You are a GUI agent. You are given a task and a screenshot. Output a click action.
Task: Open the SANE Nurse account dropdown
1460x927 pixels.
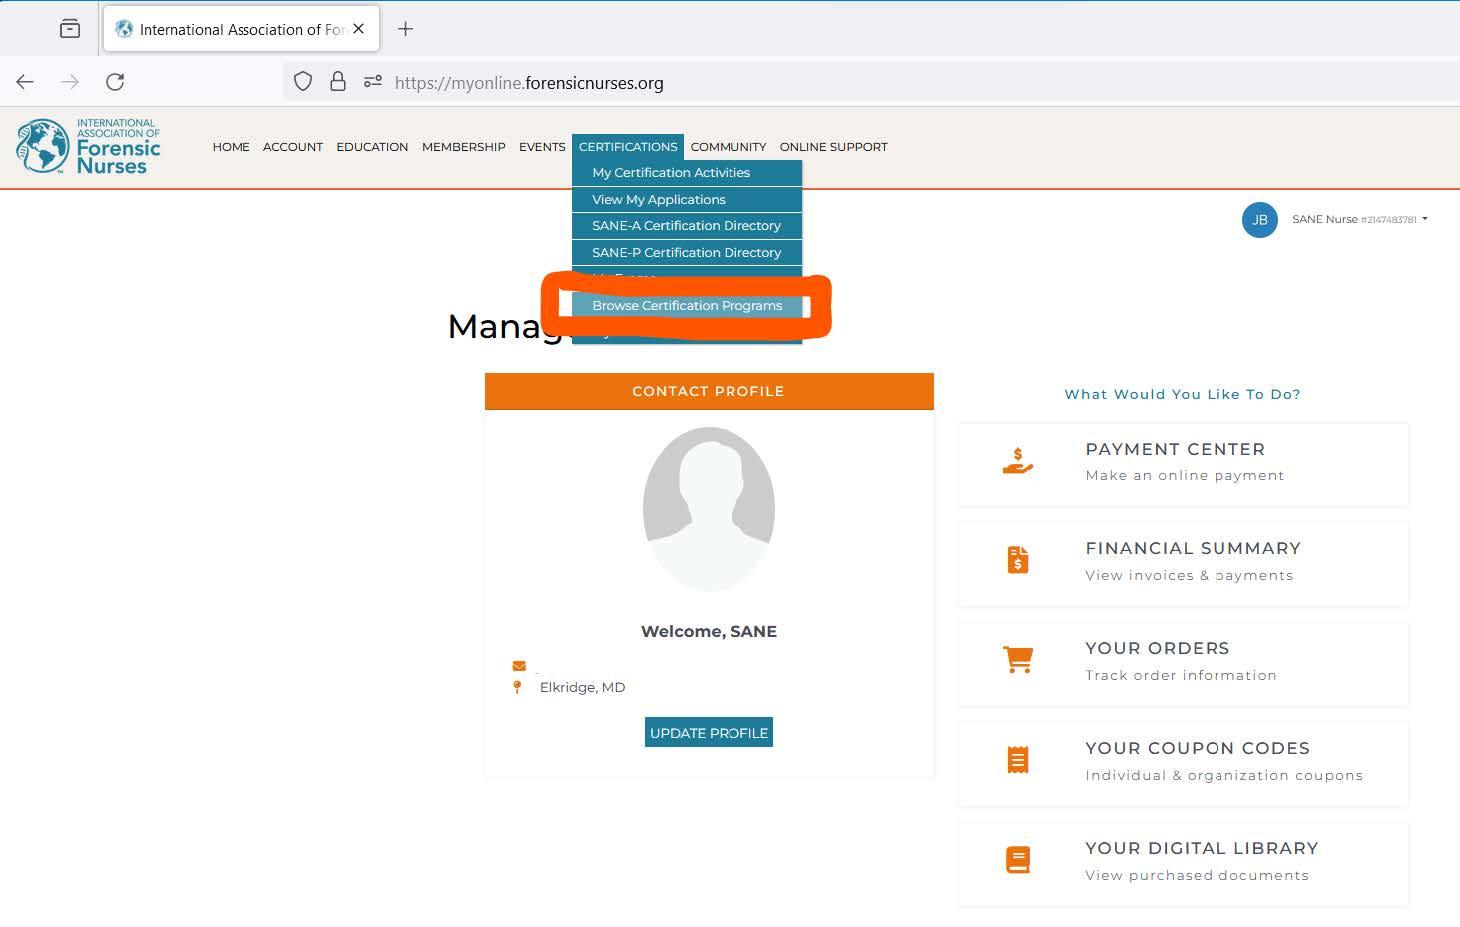point(1359,219)
